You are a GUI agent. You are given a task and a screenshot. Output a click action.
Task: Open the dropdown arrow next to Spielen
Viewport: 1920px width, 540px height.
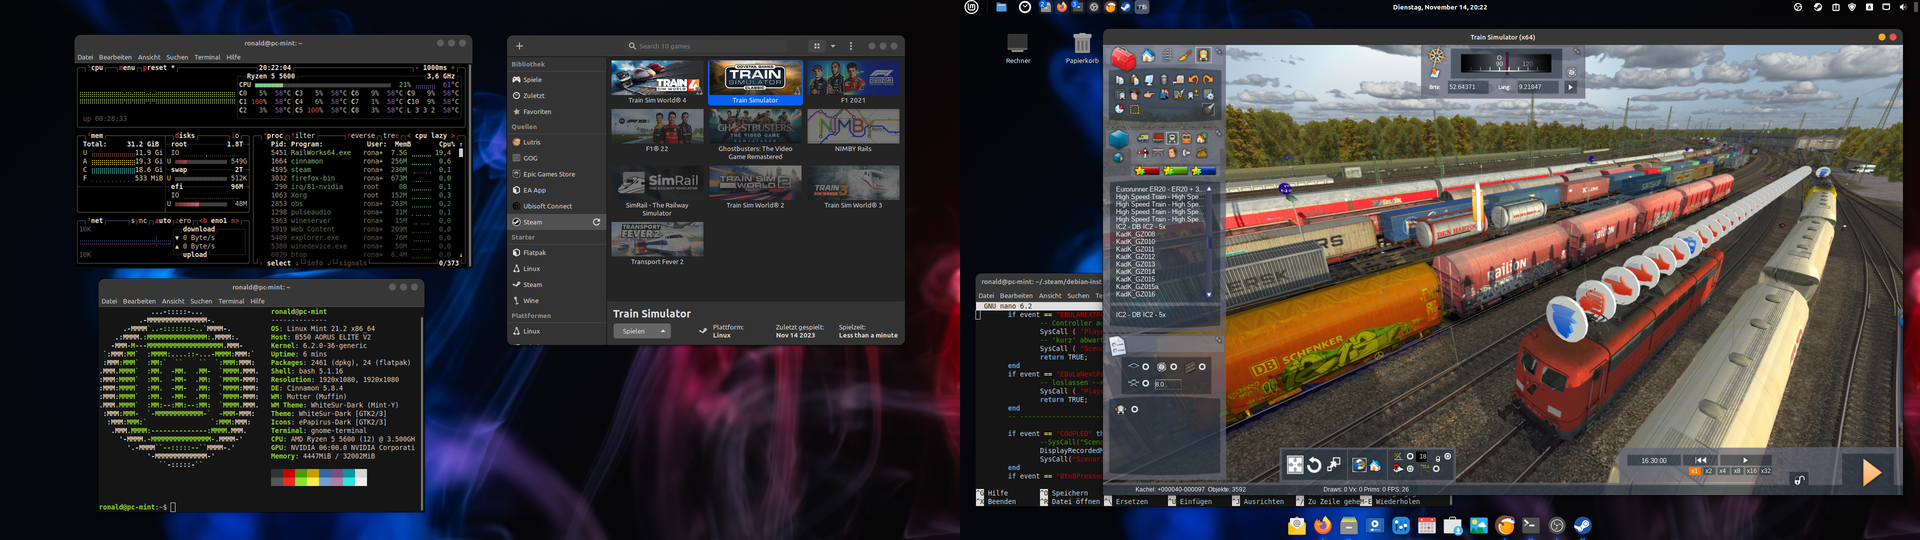pos(663,331)
